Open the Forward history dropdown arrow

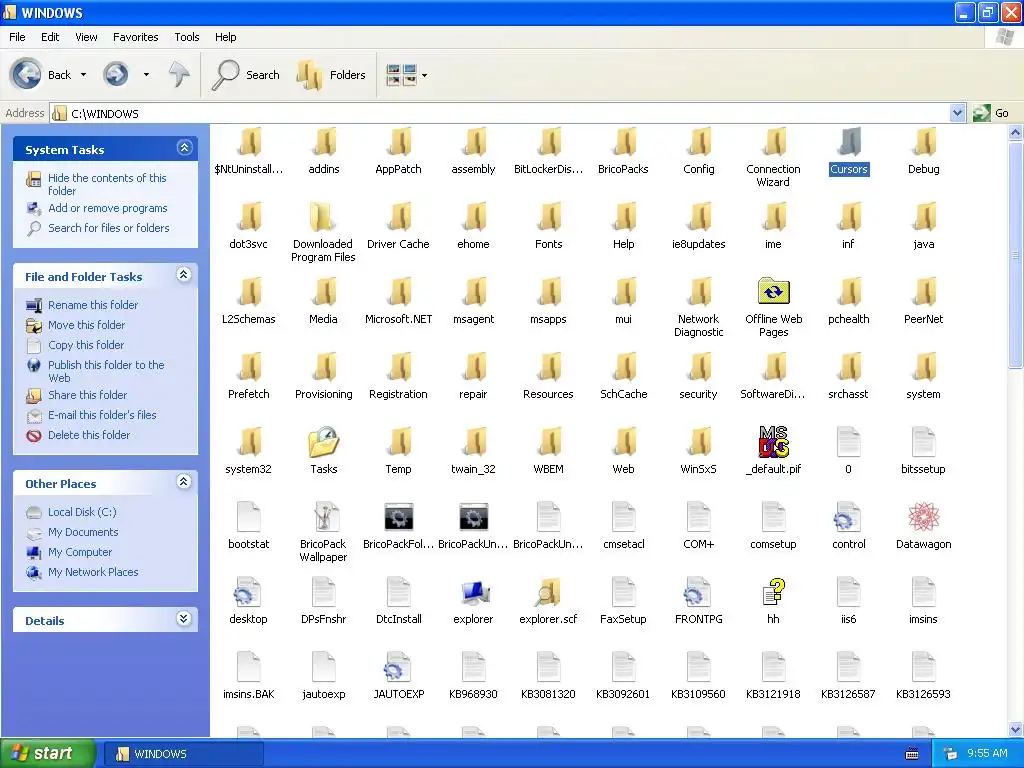coord(146,74)
